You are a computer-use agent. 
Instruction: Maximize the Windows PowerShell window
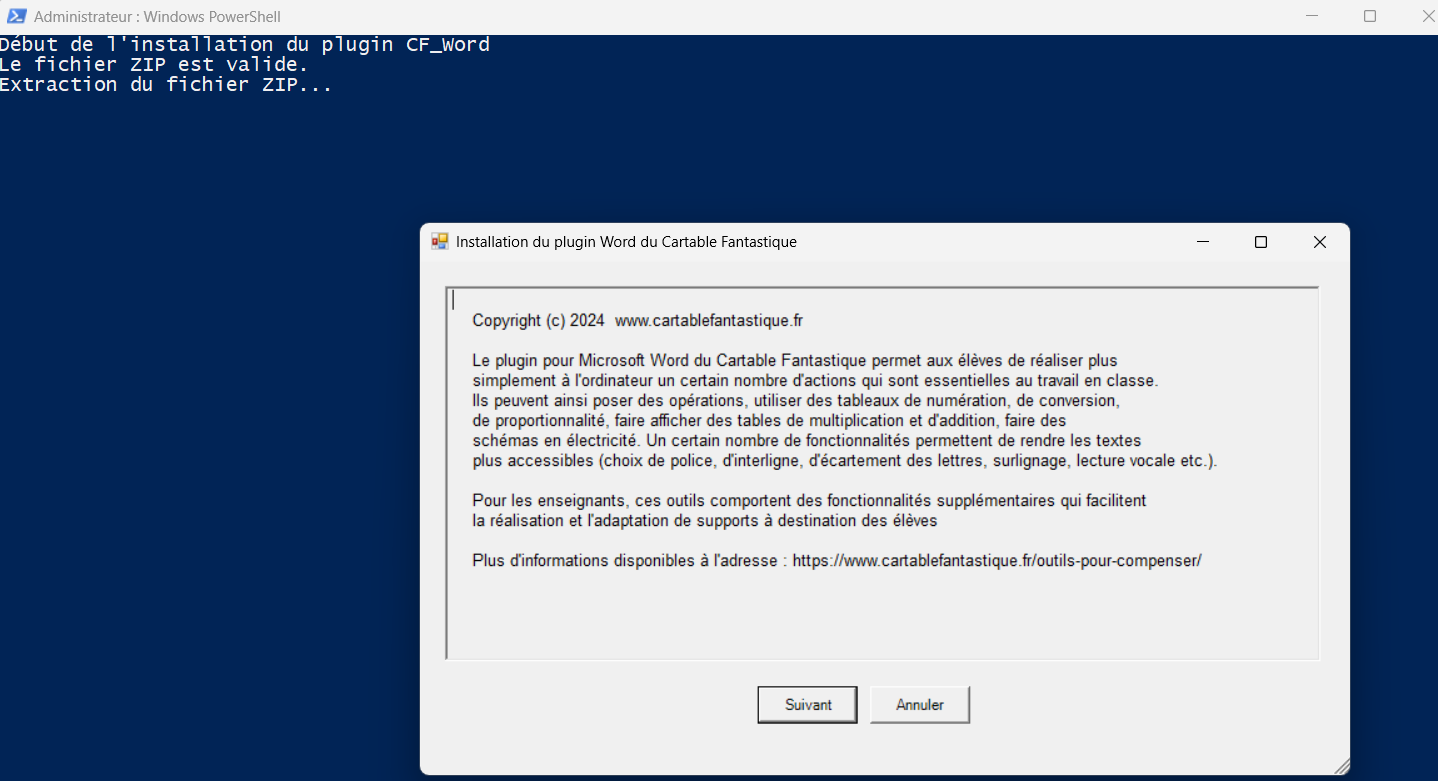pyautogui.click(x=1370, y=16)
